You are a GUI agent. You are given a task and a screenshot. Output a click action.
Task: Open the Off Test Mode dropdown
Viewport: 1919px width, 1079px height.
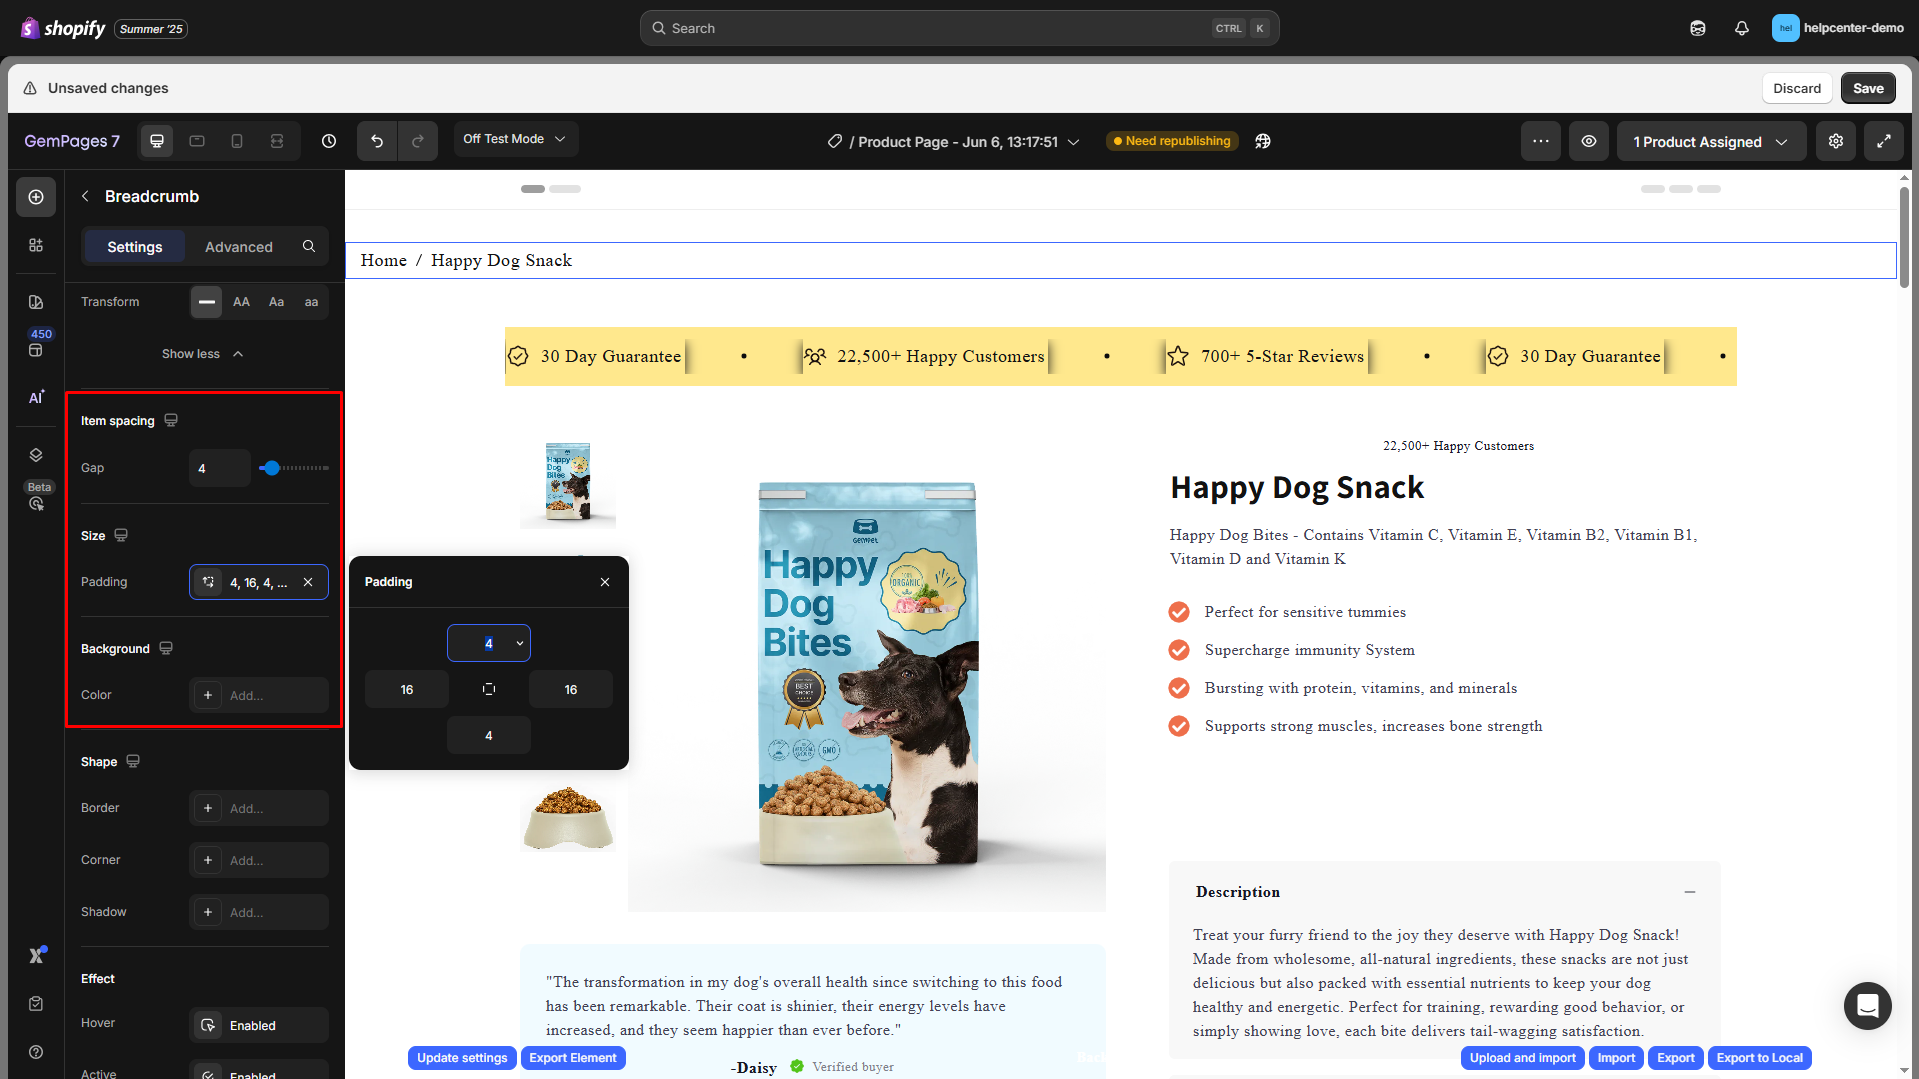coord(515,139)
